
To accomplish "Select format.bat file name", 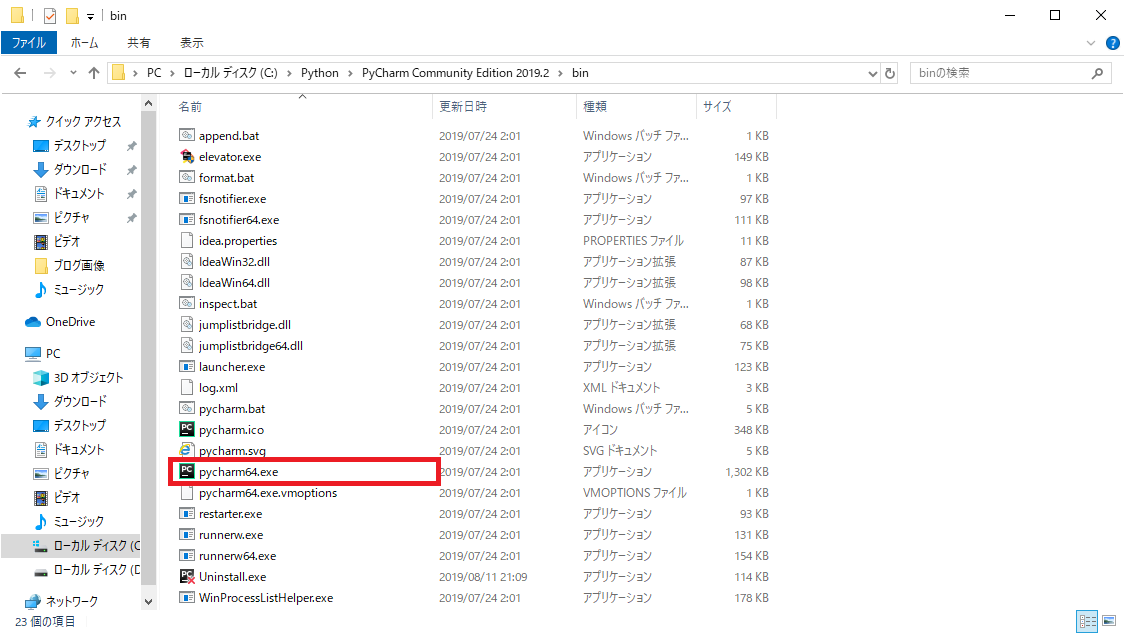I will click(x=226, y=177).
